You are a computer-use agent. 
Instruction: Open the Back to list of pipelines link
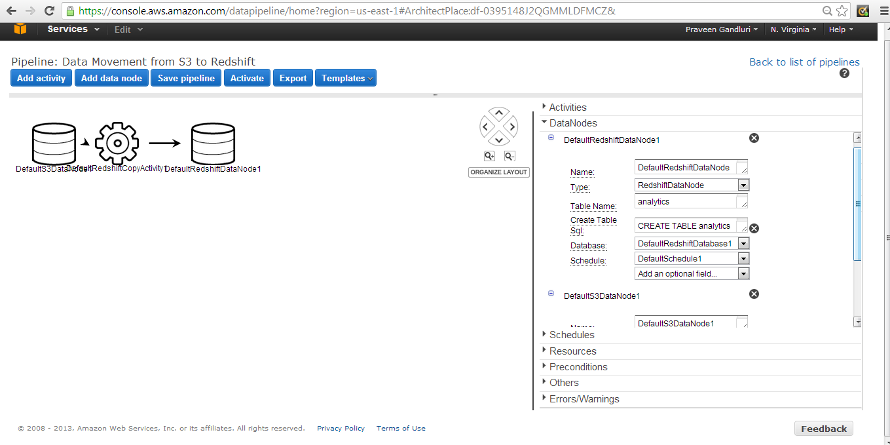(804, 62)
